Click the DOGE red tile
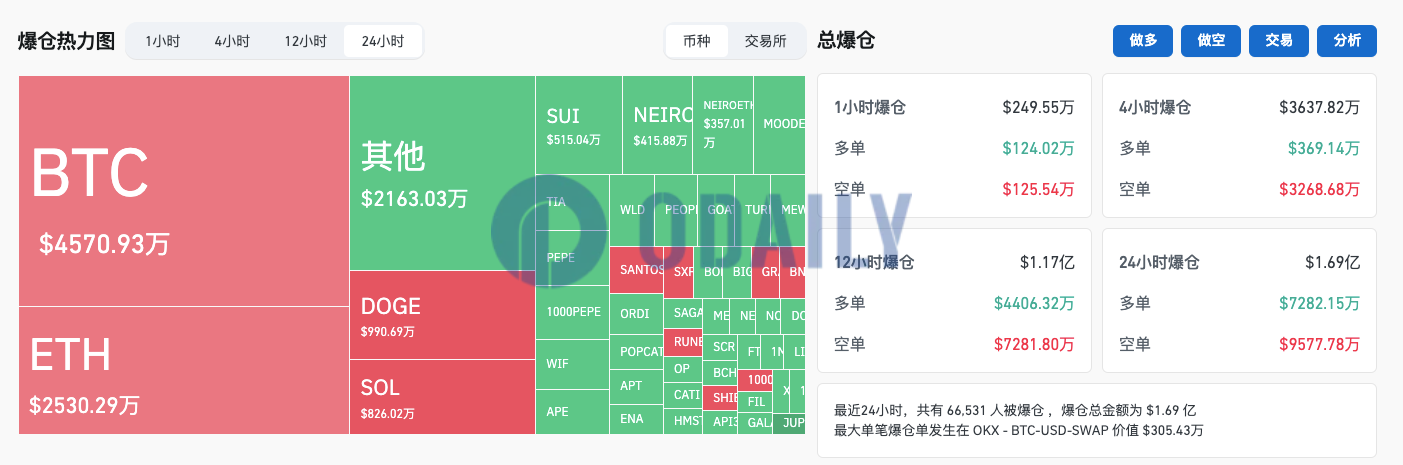 point(441,315)
